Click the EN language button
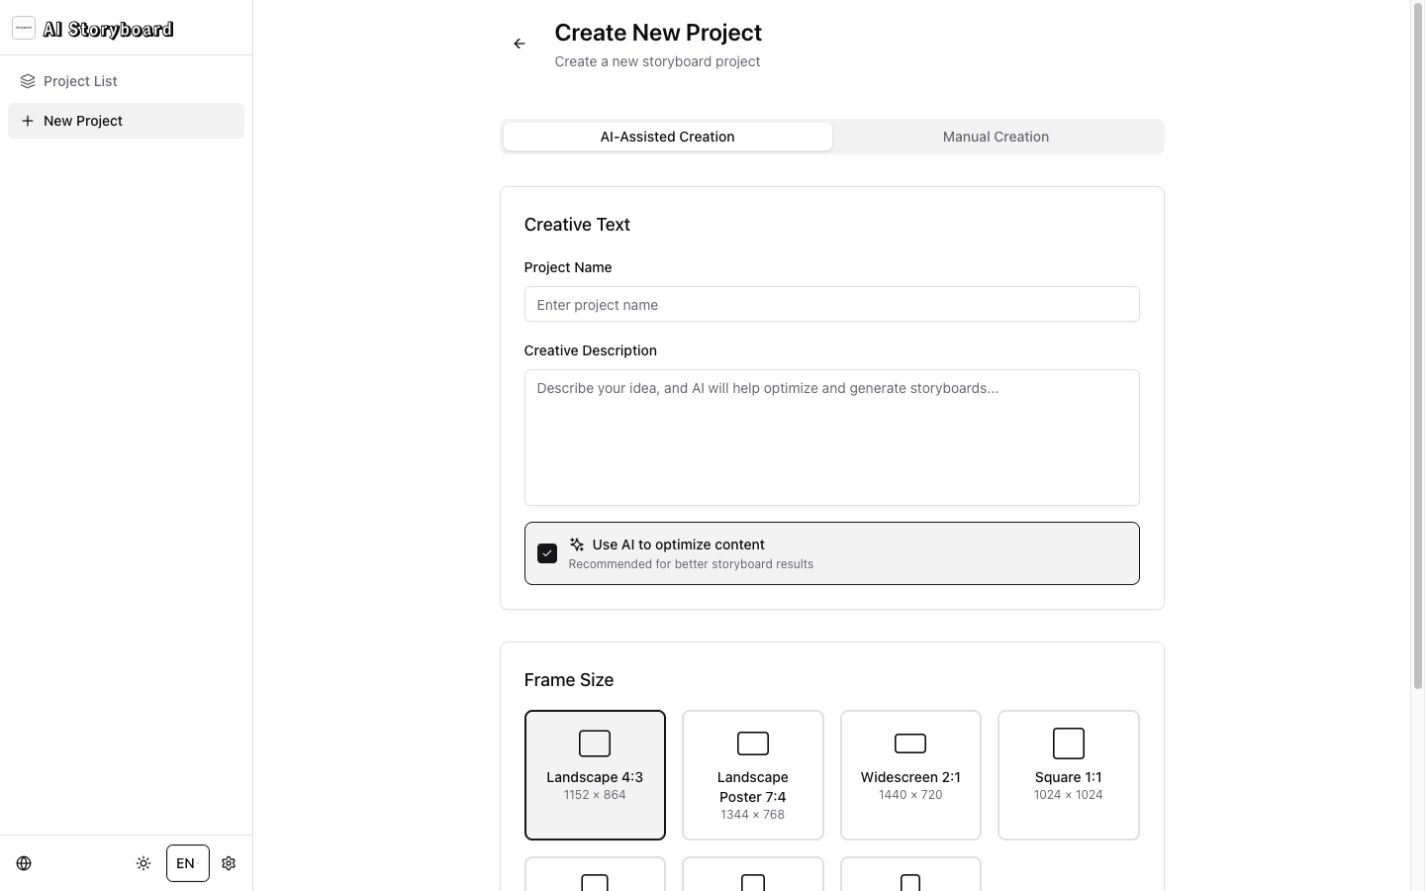Image resolution: width=1425 pixels, height=891 pixels. [188, 864]
